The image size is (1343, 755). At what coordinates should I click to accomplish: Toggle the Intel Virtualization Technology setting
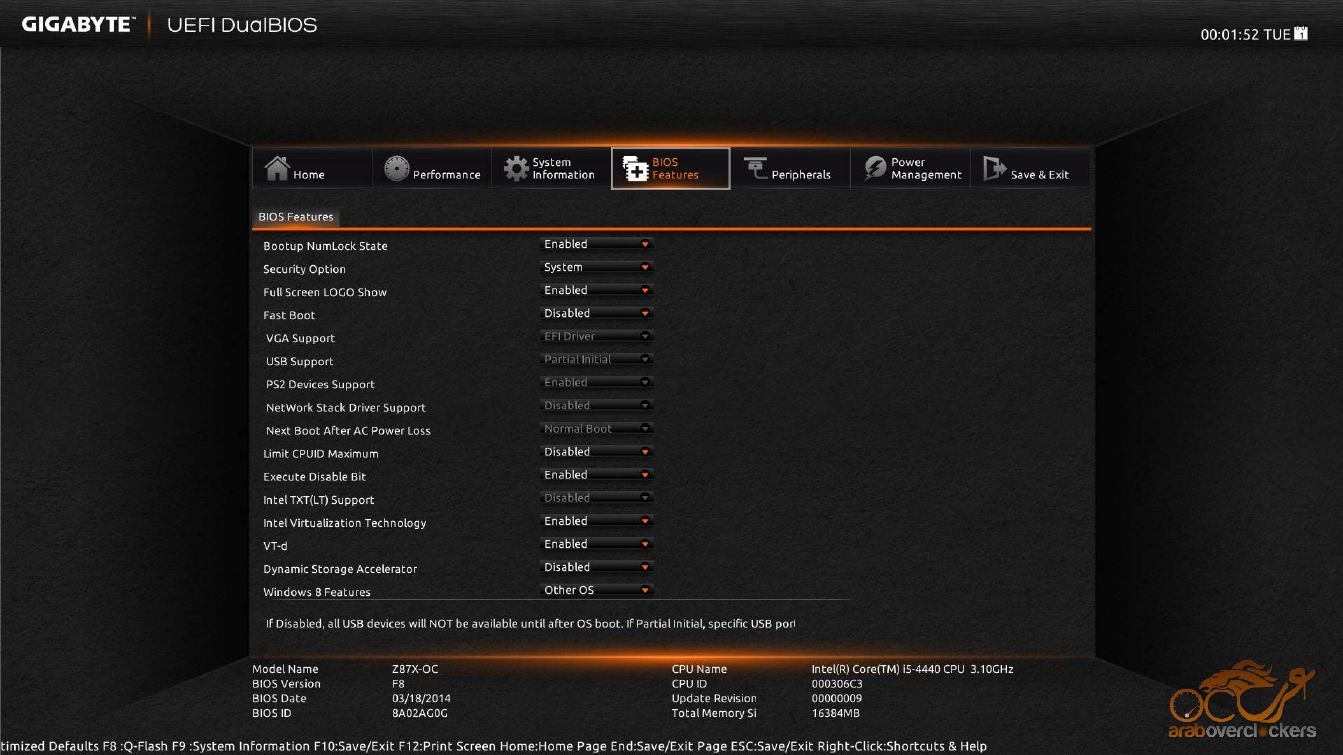click(597, 522)
